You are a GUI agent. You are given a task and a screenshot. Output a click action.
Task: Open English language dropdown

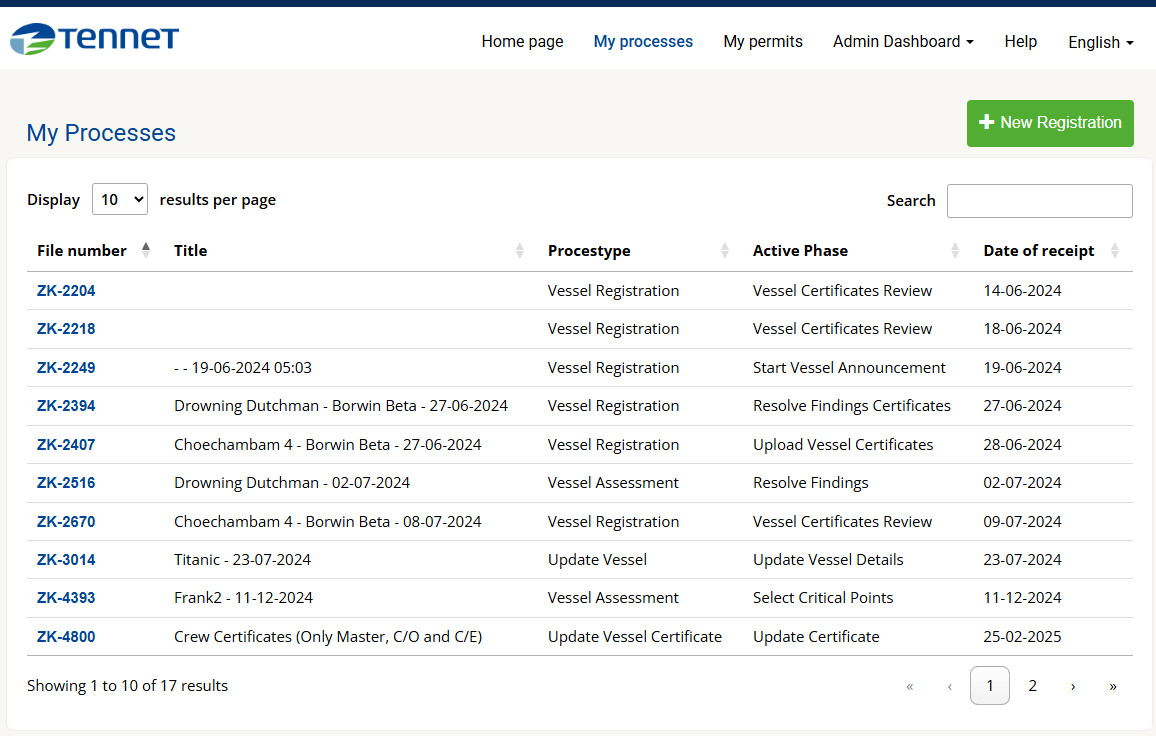1100,42
